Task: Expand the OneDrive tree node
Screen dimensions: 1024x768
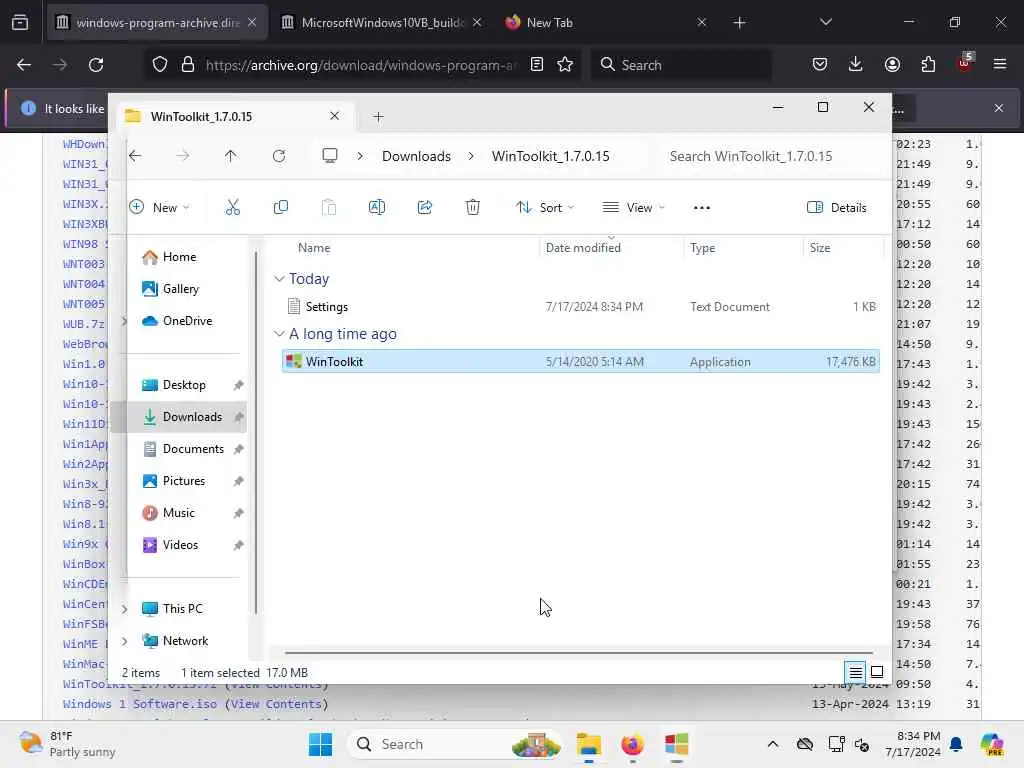Action: pyautogui.click(x=124, y=321)
